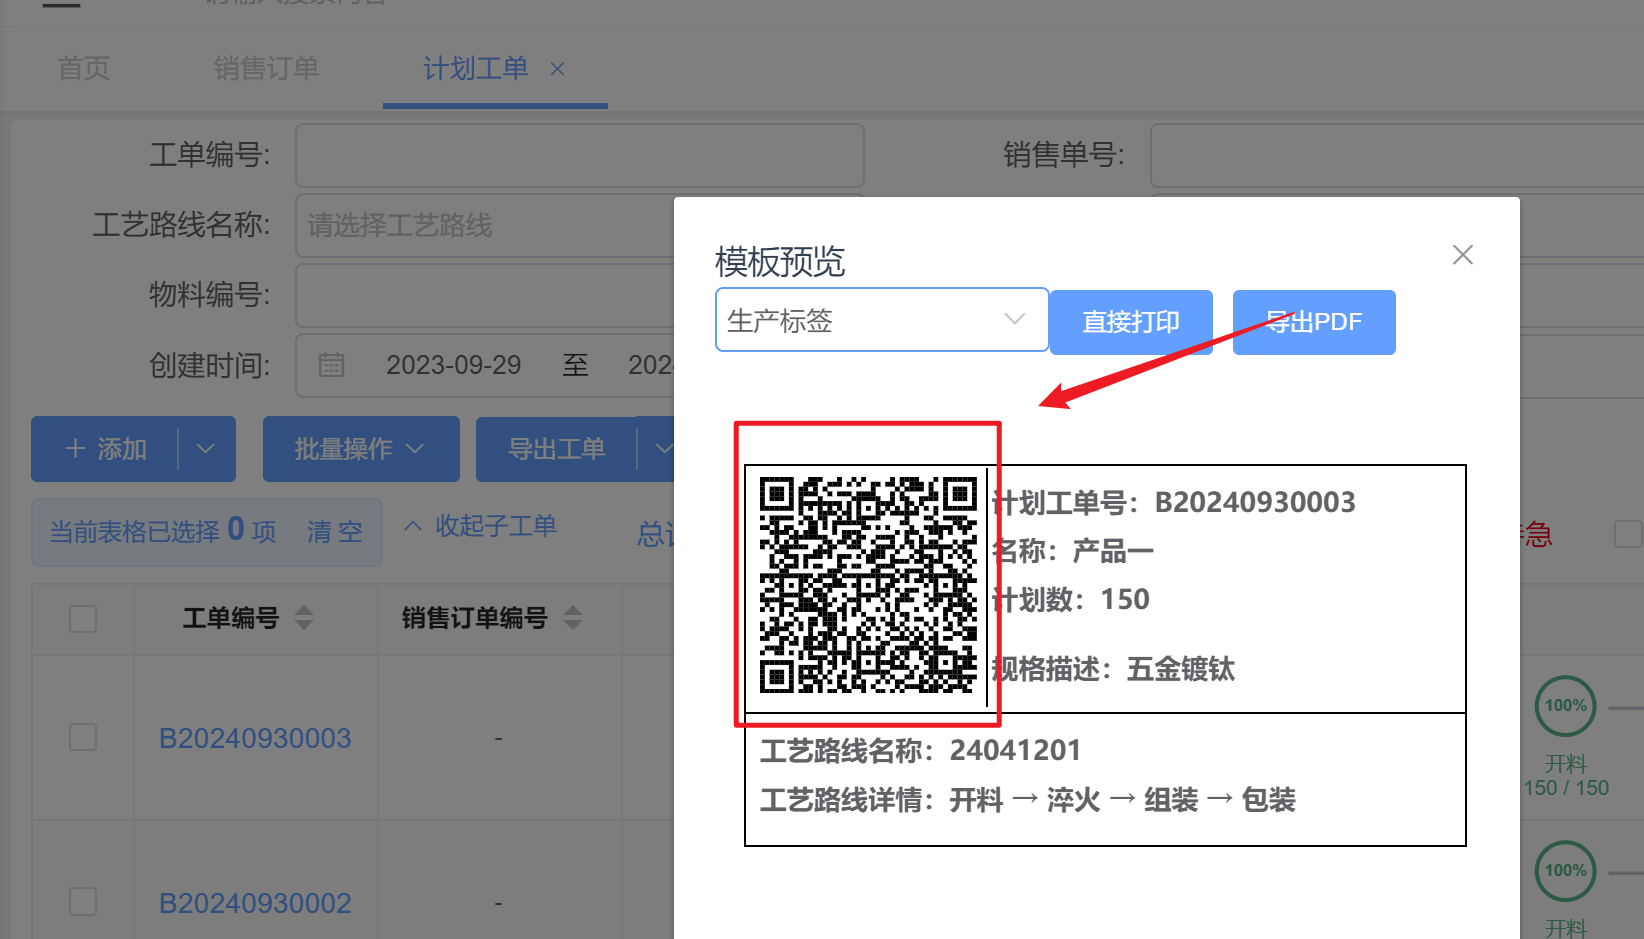
Task: Click the 工艺路线详情 process route text
Action: 1028,800
